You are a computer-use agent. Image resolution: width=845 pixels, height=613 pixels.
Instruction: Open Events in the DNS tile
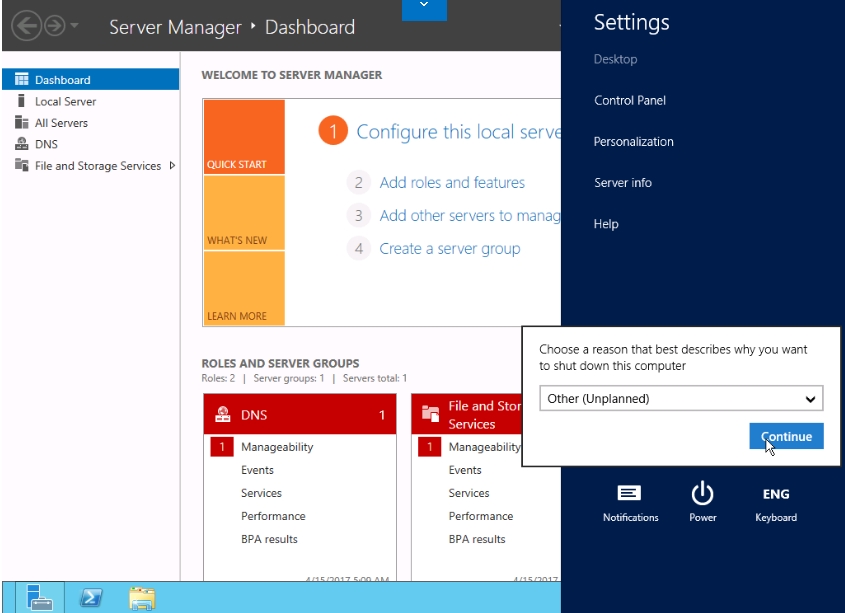(x=257, y=470)
